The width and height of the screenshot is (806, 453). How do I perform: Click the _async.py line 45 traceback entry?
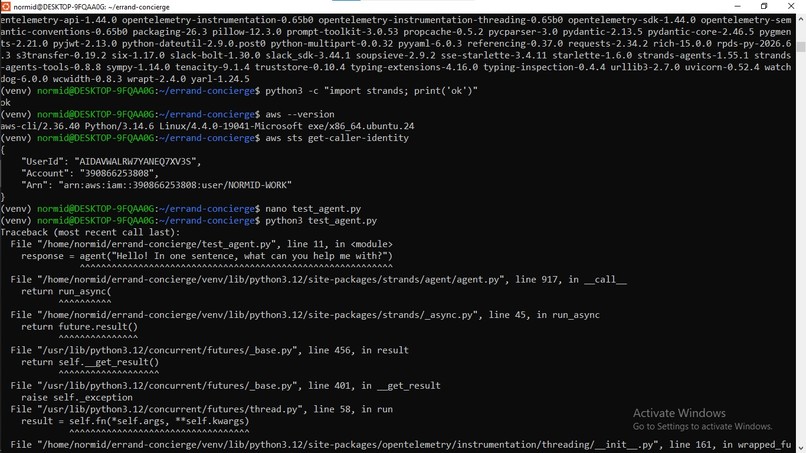(305, 315)
